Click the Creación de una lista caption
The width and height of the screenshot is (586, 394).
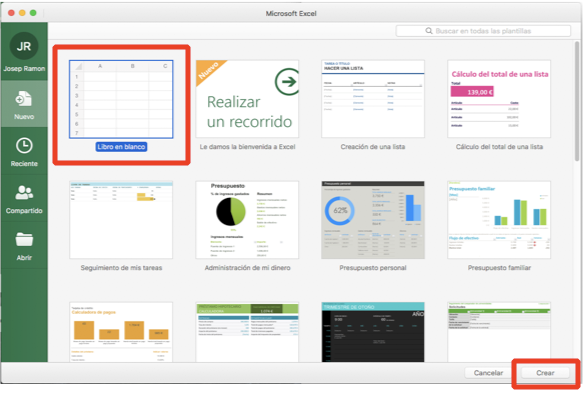373,147
